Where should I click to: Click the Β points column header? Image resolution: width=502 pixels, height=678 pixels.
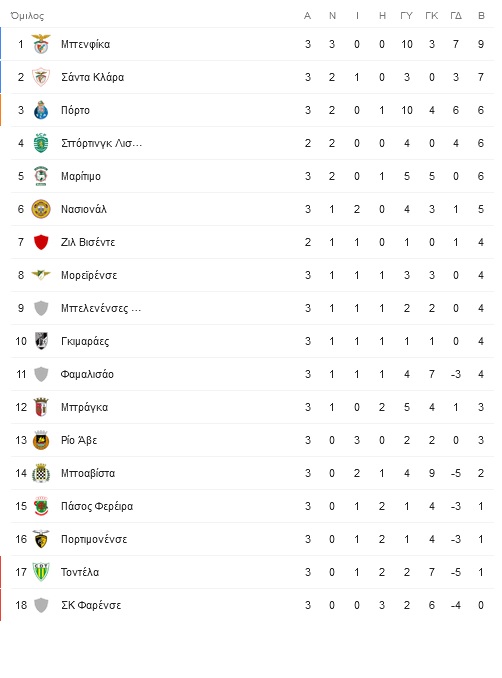click(481, 16)
